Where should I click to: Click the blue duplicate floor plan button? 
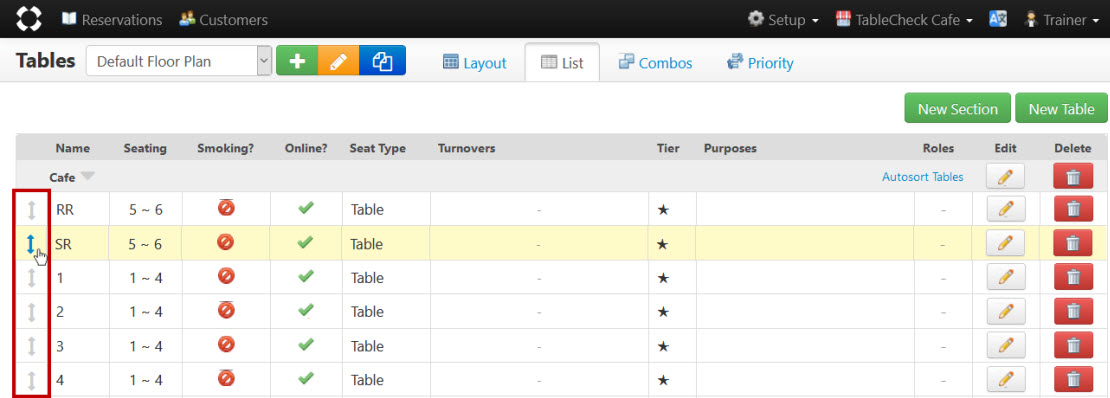coord(382,62)
